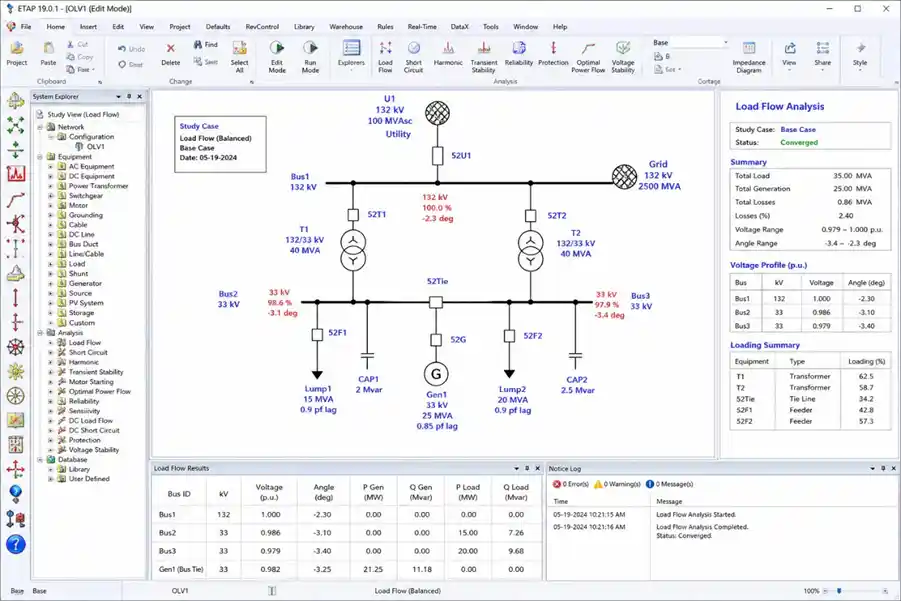Expand the AC Equipment node
901x601 pixels.
tap(51, 167)
